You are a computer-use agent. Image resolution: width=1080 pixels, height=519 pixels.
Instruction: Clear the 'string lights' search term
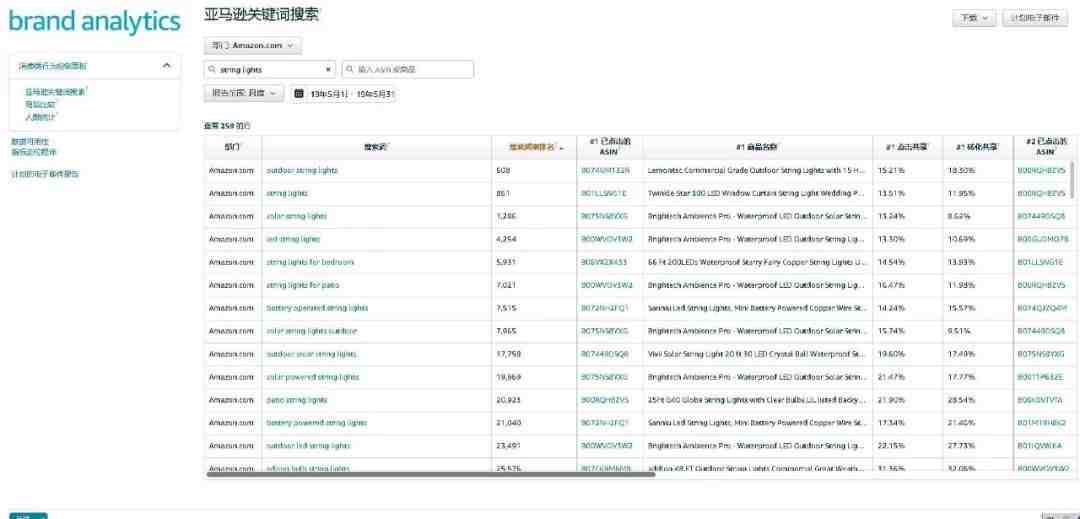328,70
